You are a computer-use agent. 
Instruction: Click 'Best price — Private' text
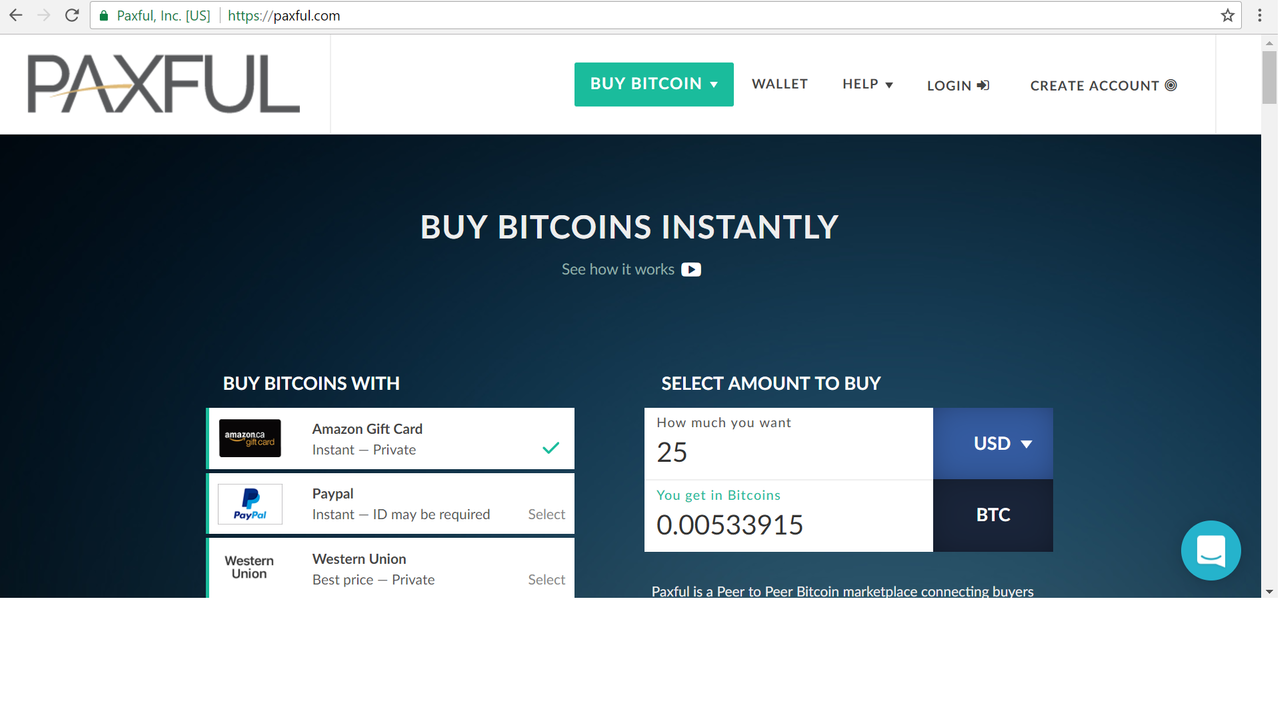(373, 579)
